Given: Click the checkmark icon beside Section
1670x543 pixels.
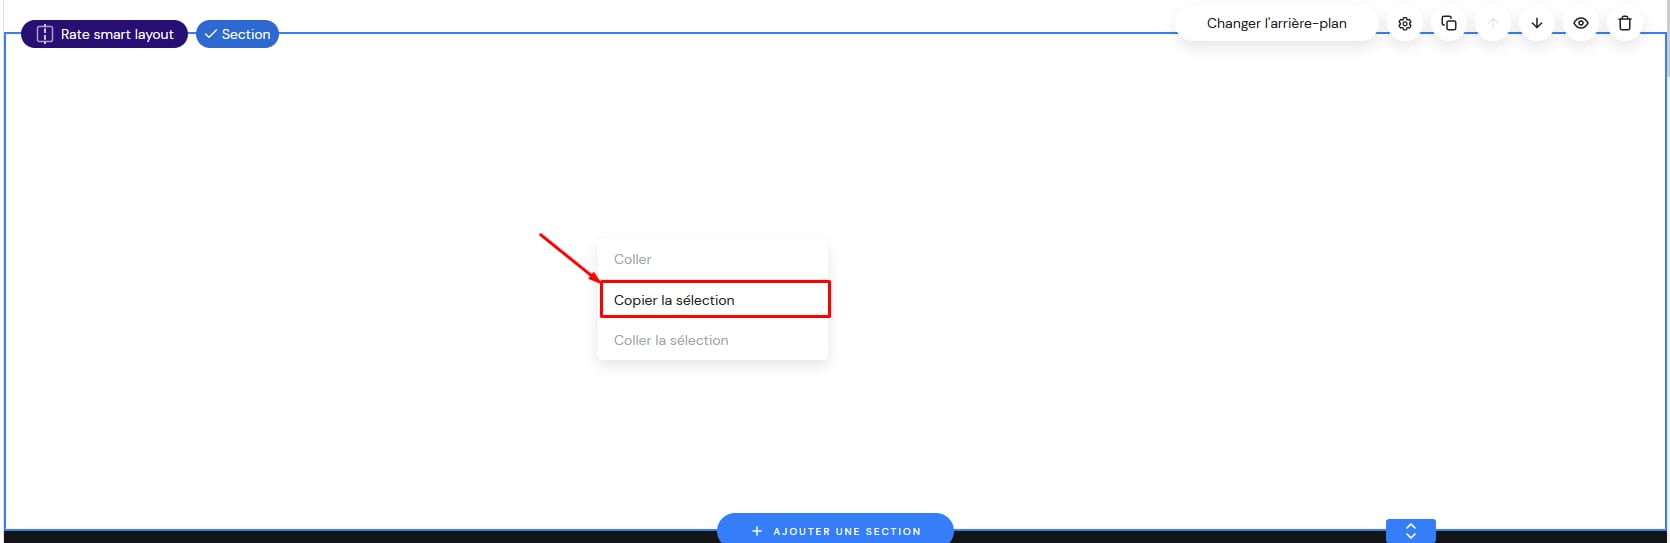Looking at the screenshot, I should 211,34.
